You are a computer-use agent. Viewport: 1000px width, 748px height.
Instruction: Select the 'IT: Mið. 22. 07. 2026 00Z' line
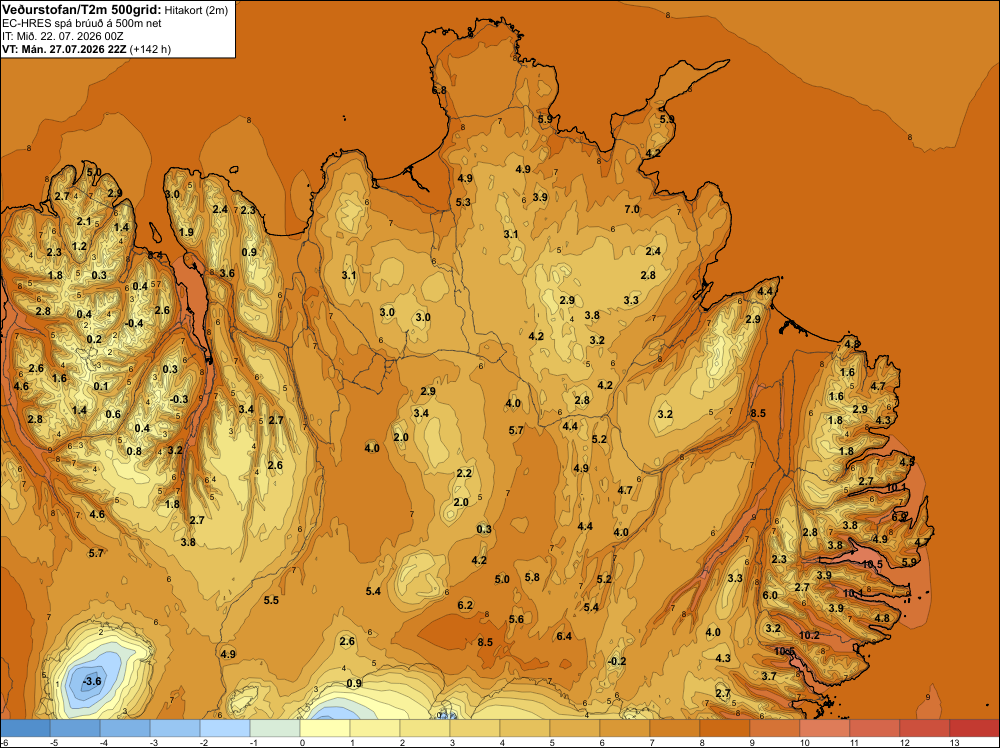click(x=62, y=36)
